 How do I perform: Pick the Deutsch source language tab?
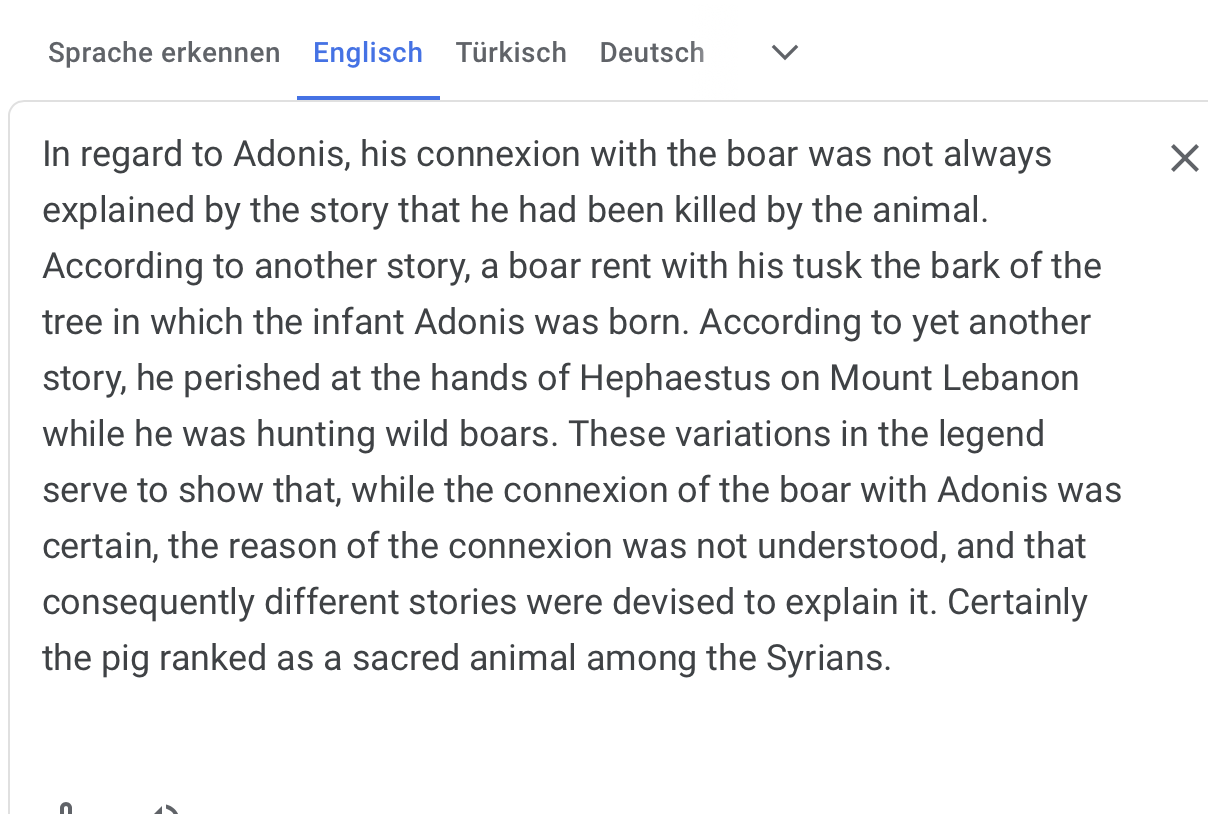pos(652,53)
